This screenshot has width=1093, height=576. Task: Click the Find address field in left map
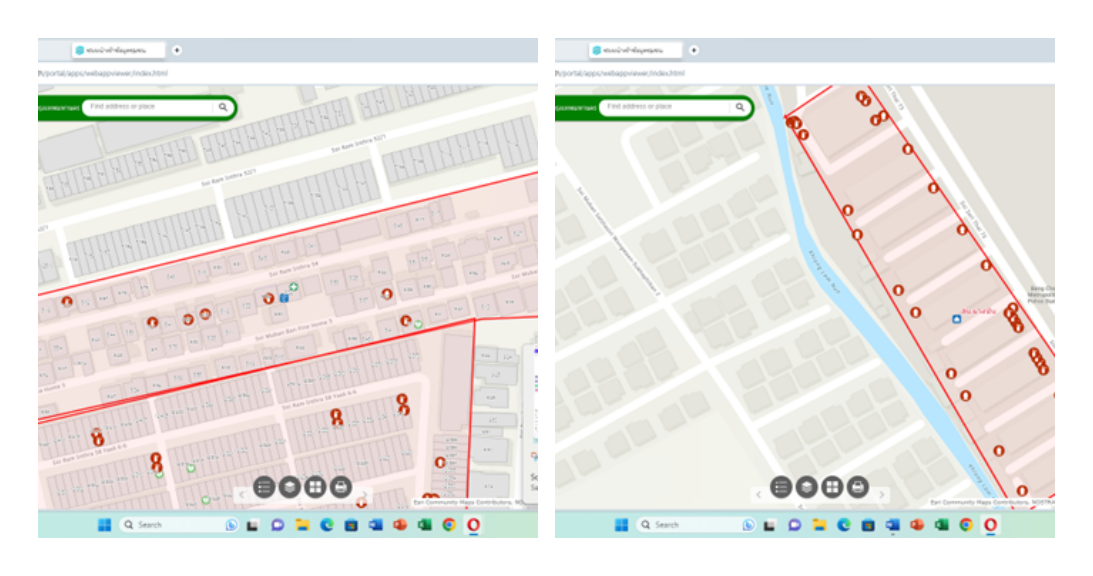(150, 107)
